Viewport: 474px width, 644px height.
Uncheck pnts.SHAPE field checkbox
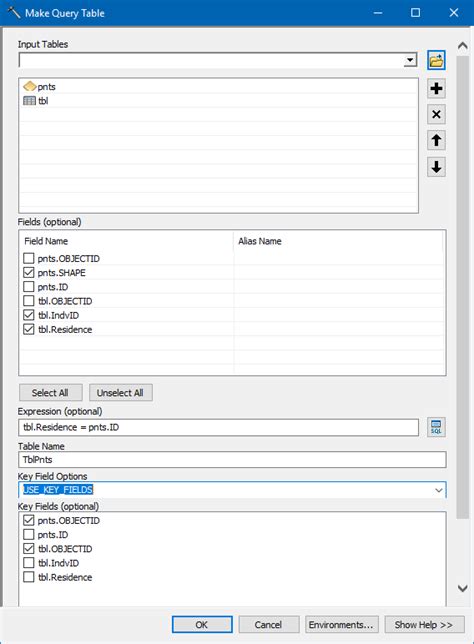[x=29, y=273]
